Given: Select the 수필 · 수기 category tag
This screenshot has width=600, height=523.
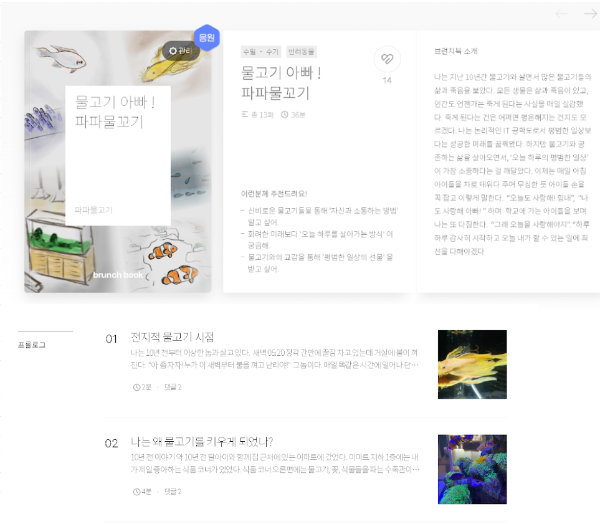Looking at the screenshot, I should (261, 52).
